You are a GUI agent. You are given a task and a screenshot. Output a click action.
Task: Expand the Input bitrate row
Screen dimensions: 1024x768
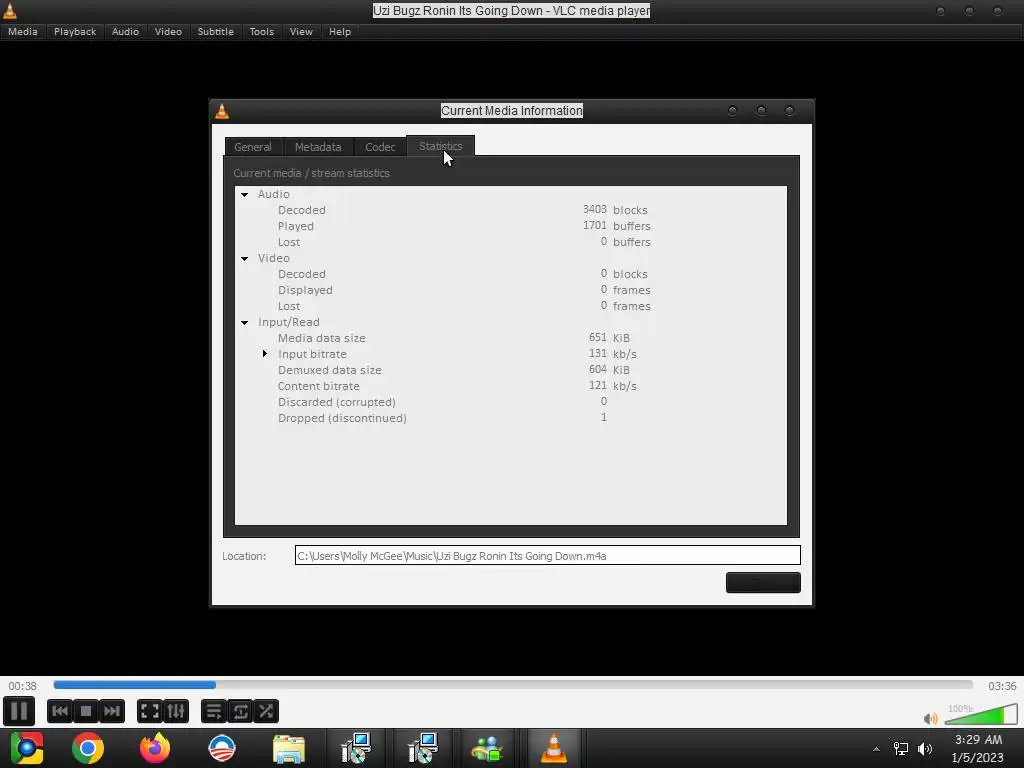tap(264, 354)
